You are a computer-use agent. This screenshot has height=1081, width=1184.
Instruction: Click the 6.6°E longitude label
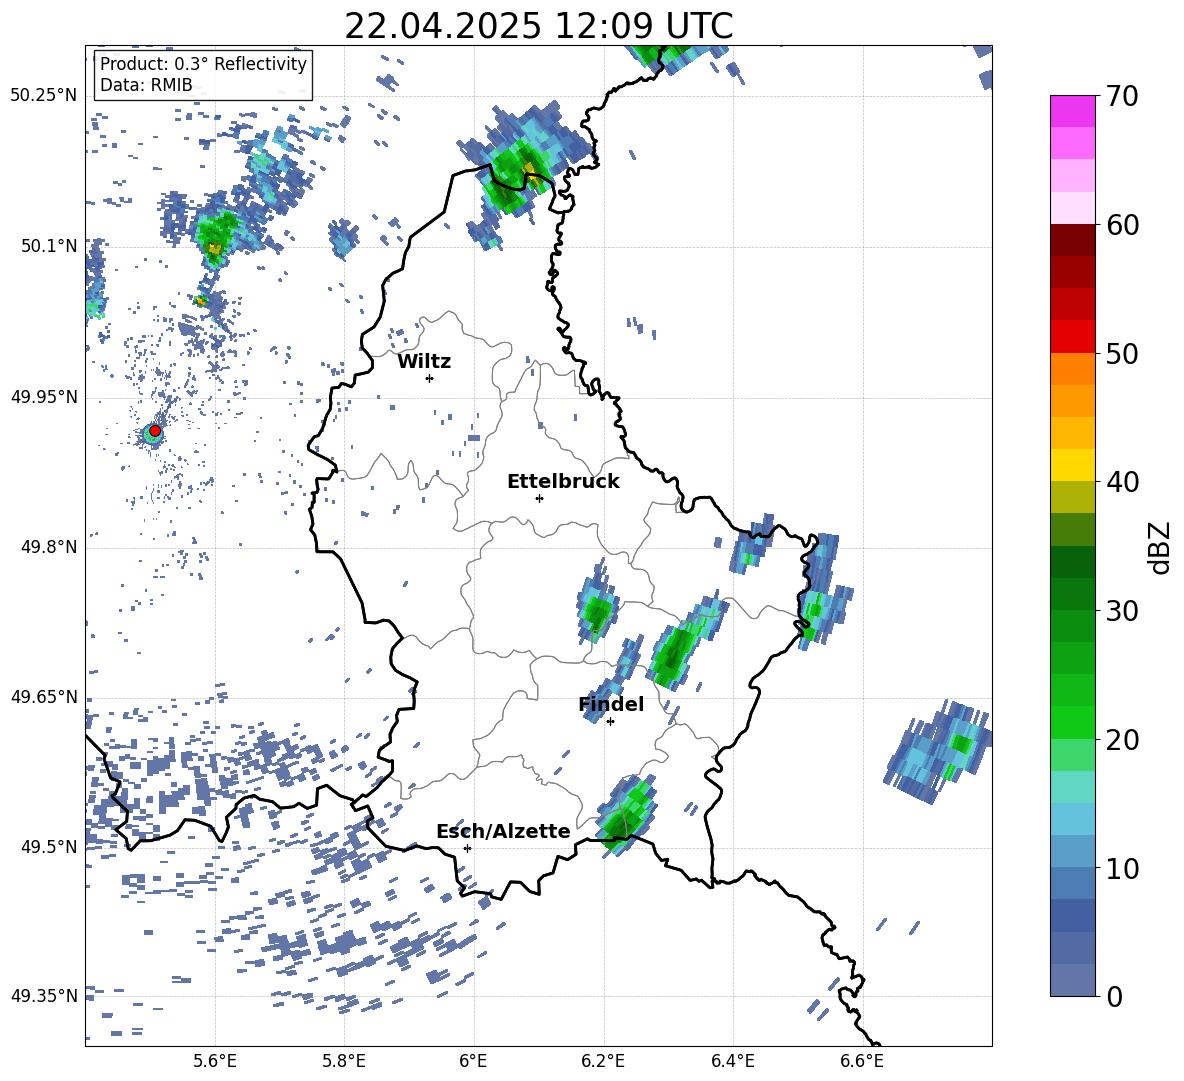(x=862, y=1061)
